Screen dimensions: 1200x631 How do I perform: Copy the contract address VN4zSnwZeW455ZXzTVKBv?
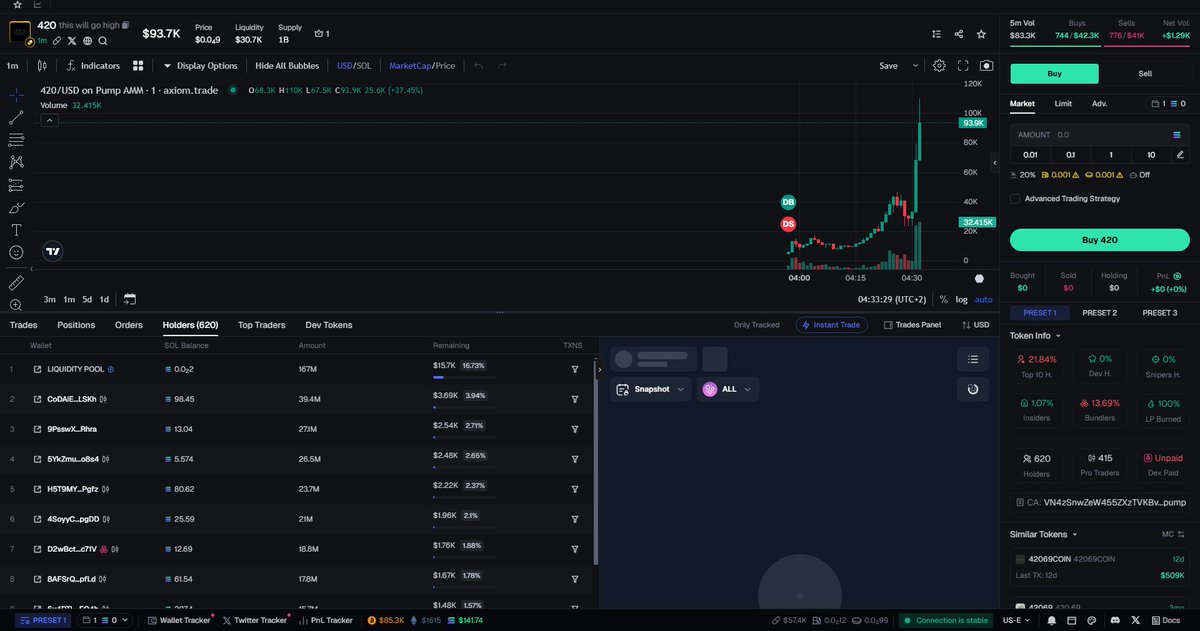[x=1099, y=503]
